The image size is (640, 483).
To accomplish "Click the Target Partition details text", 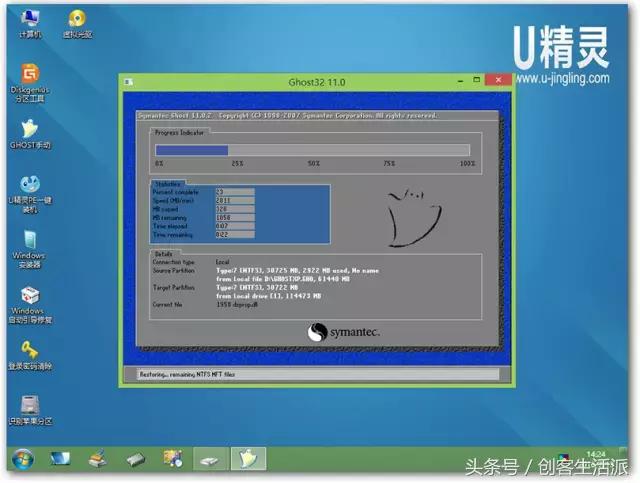I will click(269, 292).
